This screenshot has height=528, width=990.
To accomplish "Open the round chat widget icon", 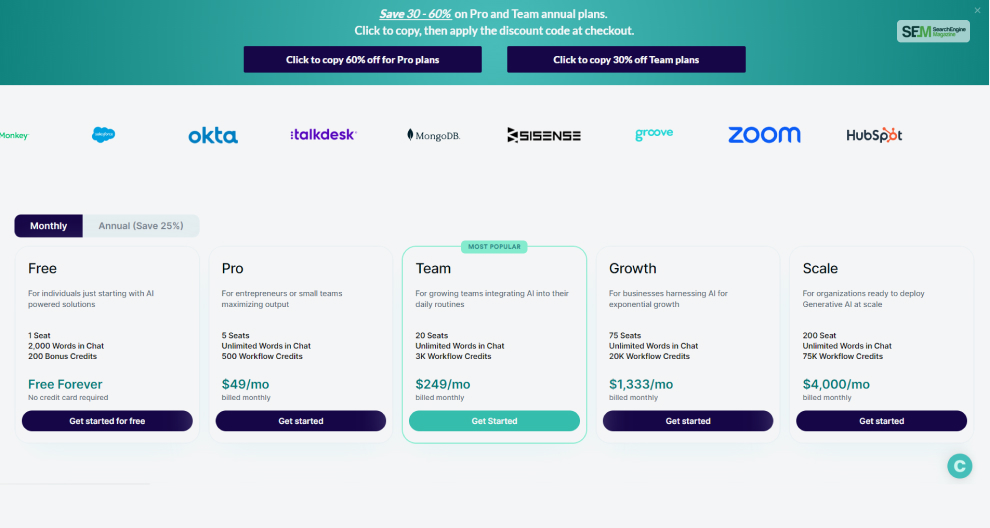I will click(x=960, y=466).
